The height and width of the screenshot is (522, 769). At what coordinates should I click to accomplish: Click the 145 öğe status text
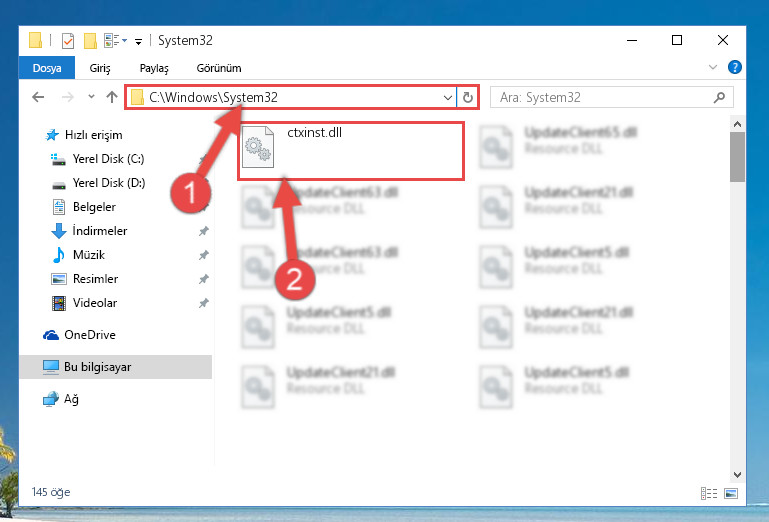tap(51, 492)
